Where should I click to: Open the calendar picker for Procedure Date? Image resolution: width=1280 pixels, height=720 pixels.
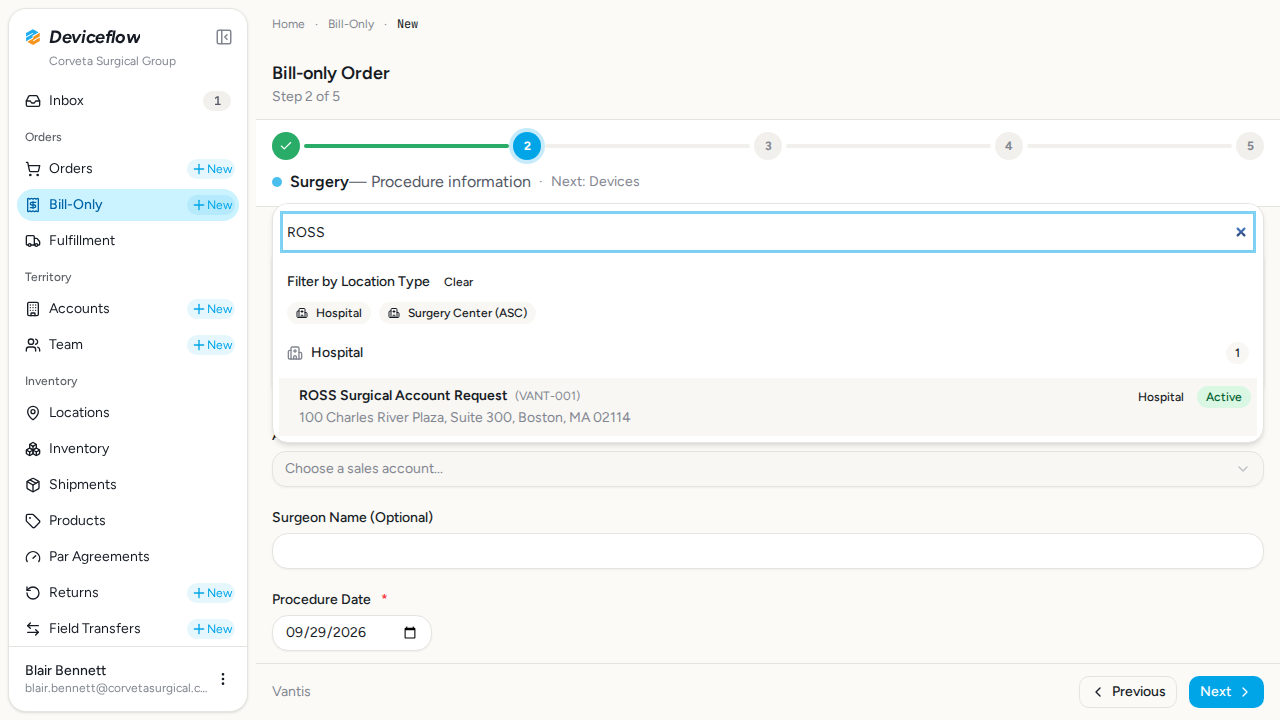pos(410,633)
